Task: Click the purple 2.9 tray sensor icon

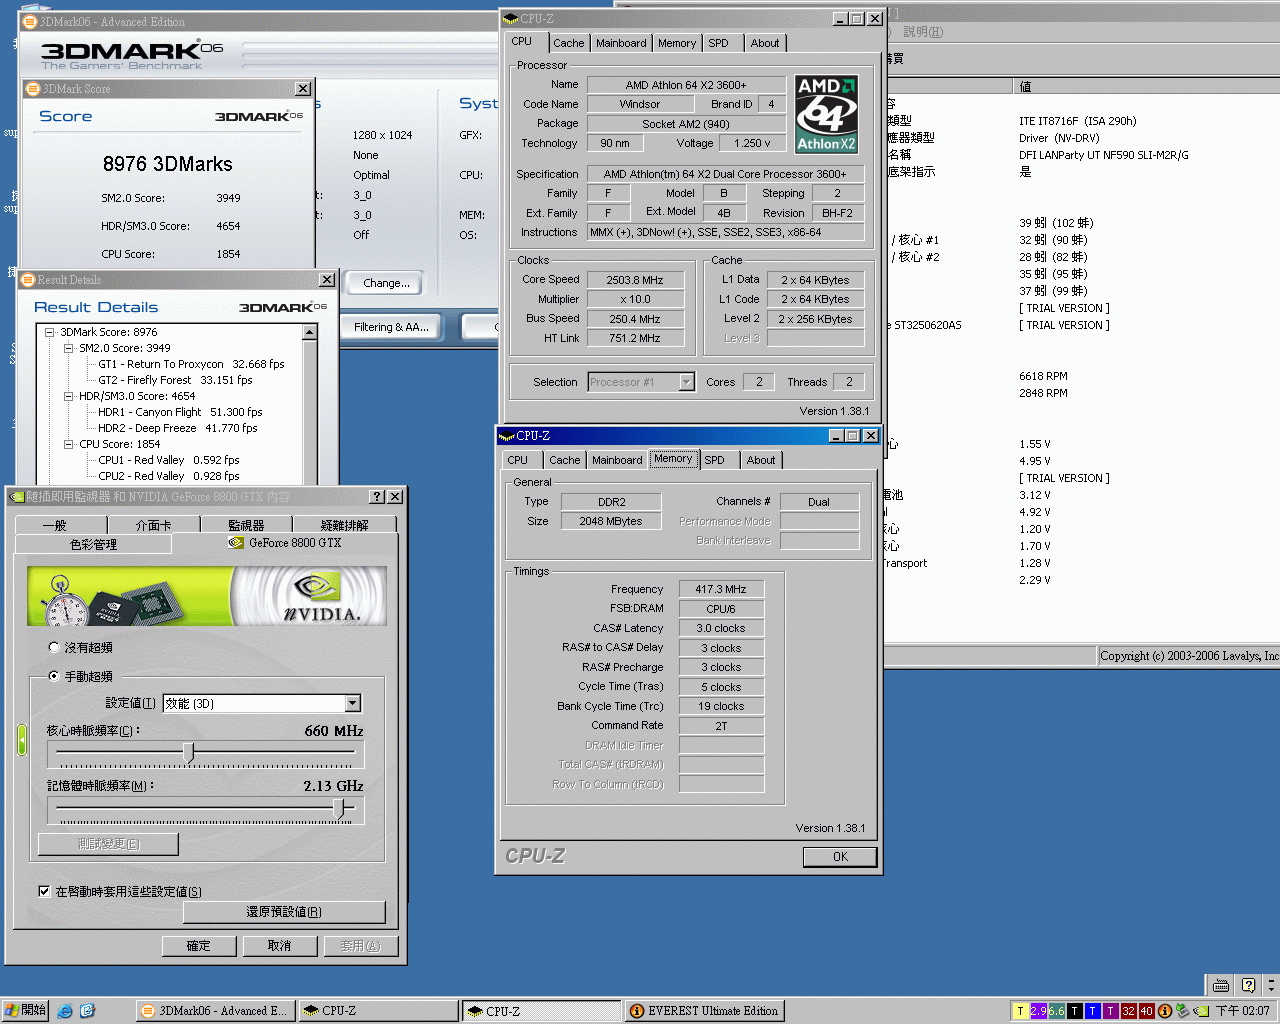Action: point(1038,1011)
